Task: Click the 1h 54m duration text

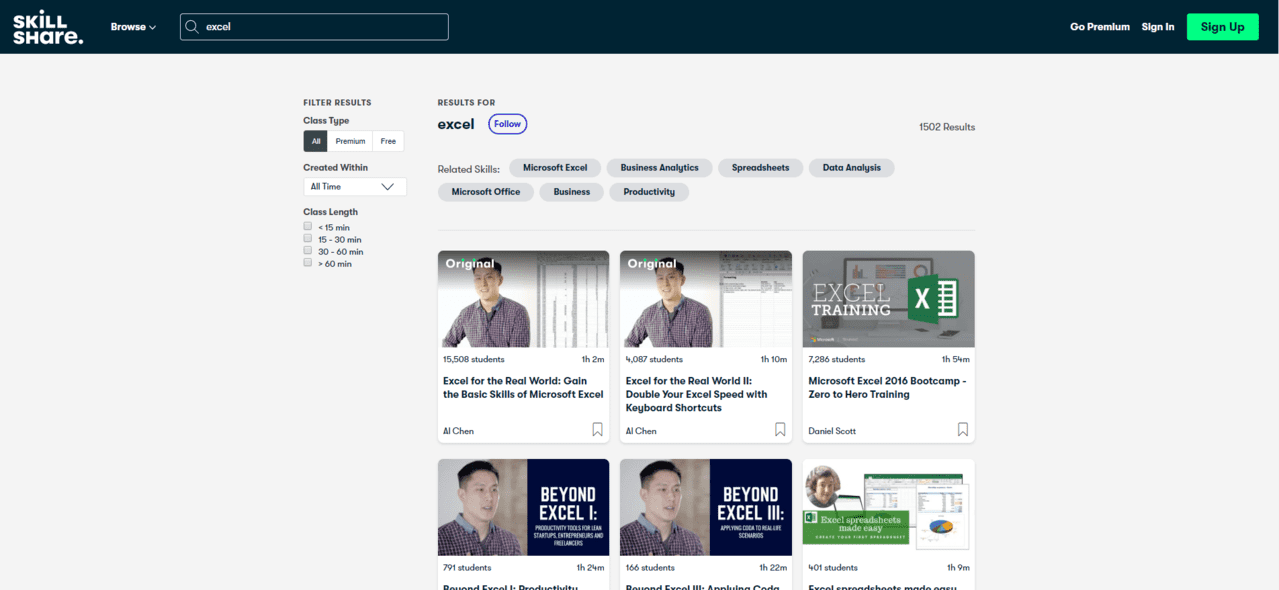Action: click(956, 359)
